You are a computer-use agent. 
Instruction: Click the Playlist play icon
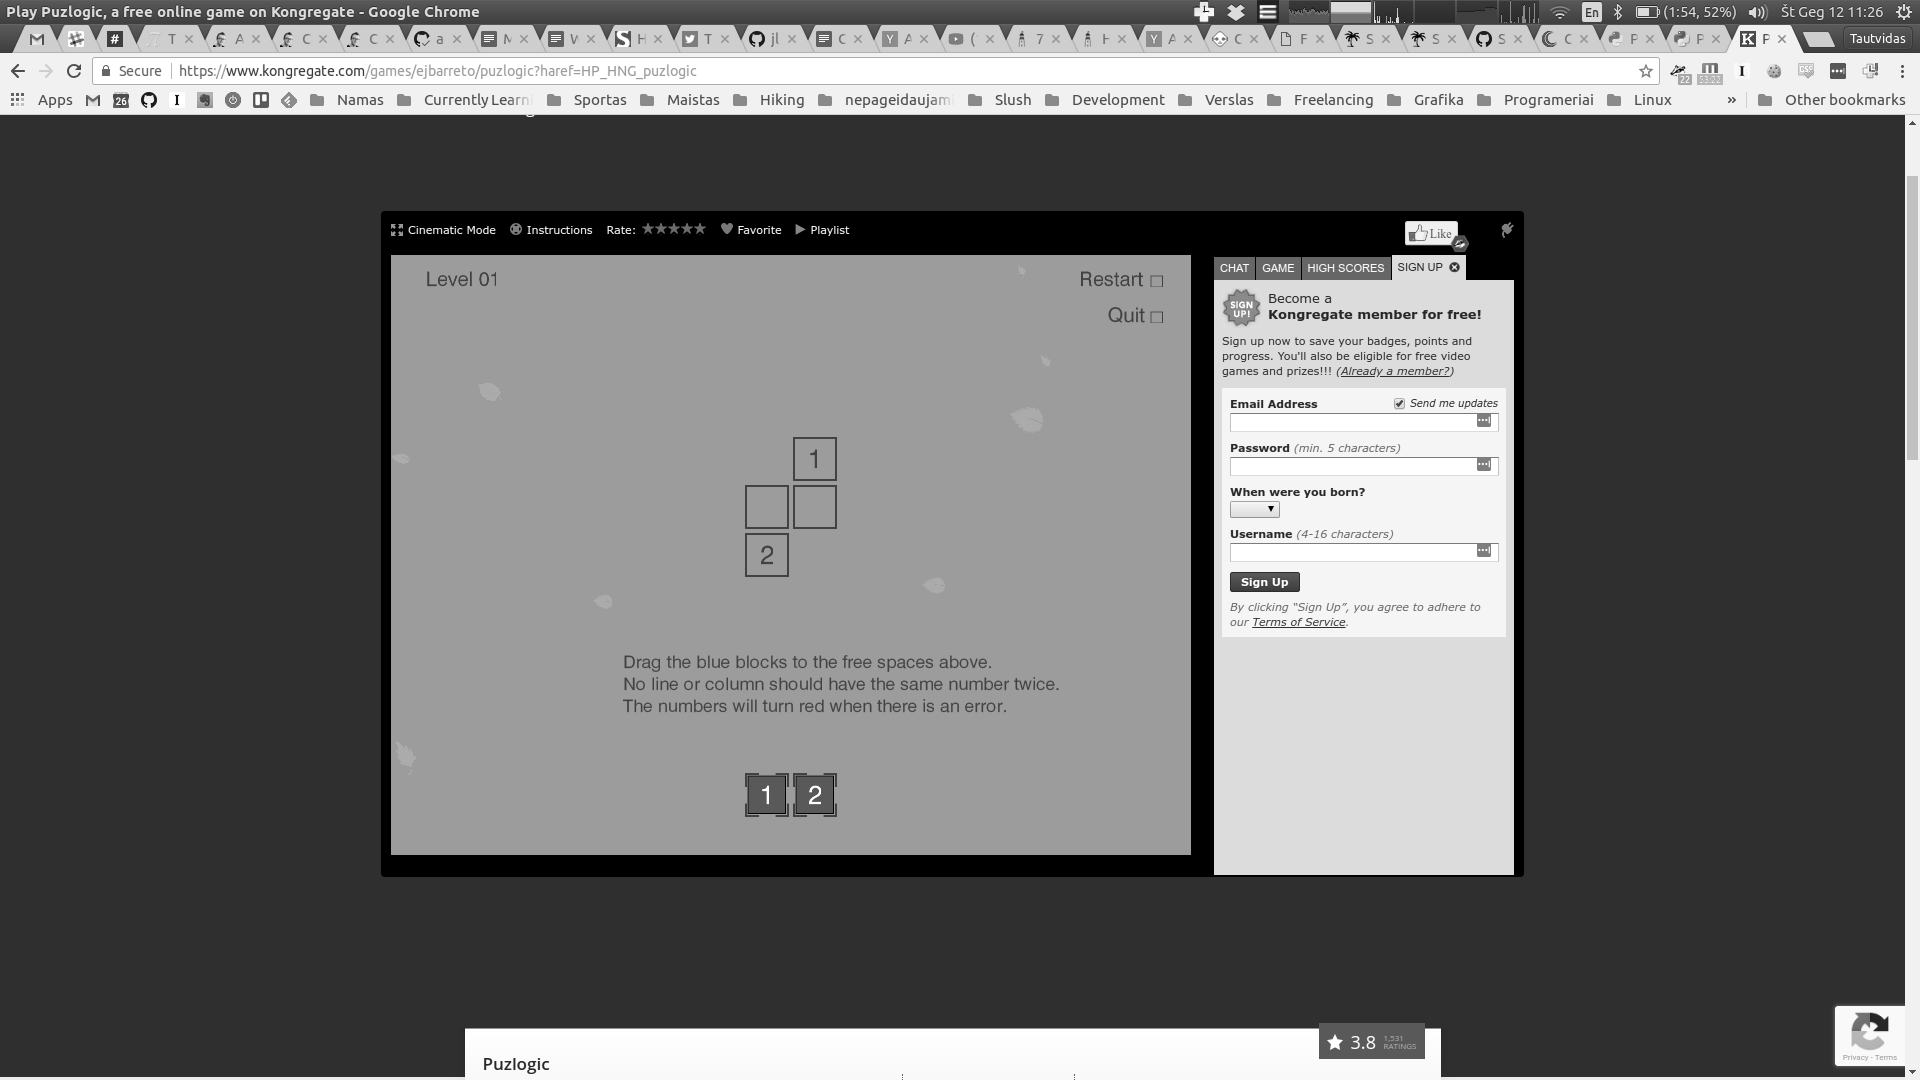[x=799, y=228]
